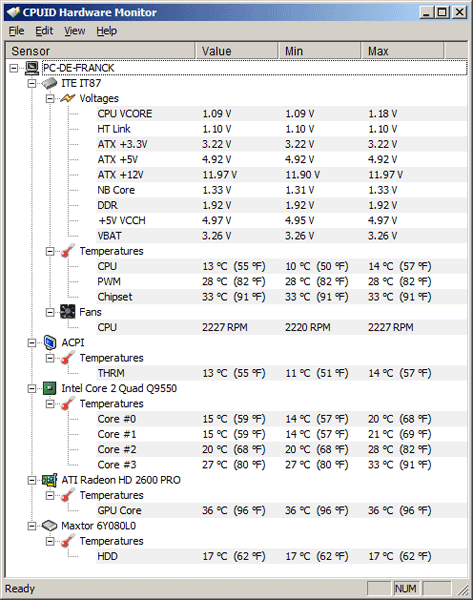This screenshot has height=600, width=473.
Task: Collapse Intel Core 2 Quad Temperatures group
Action: [50, 404]
